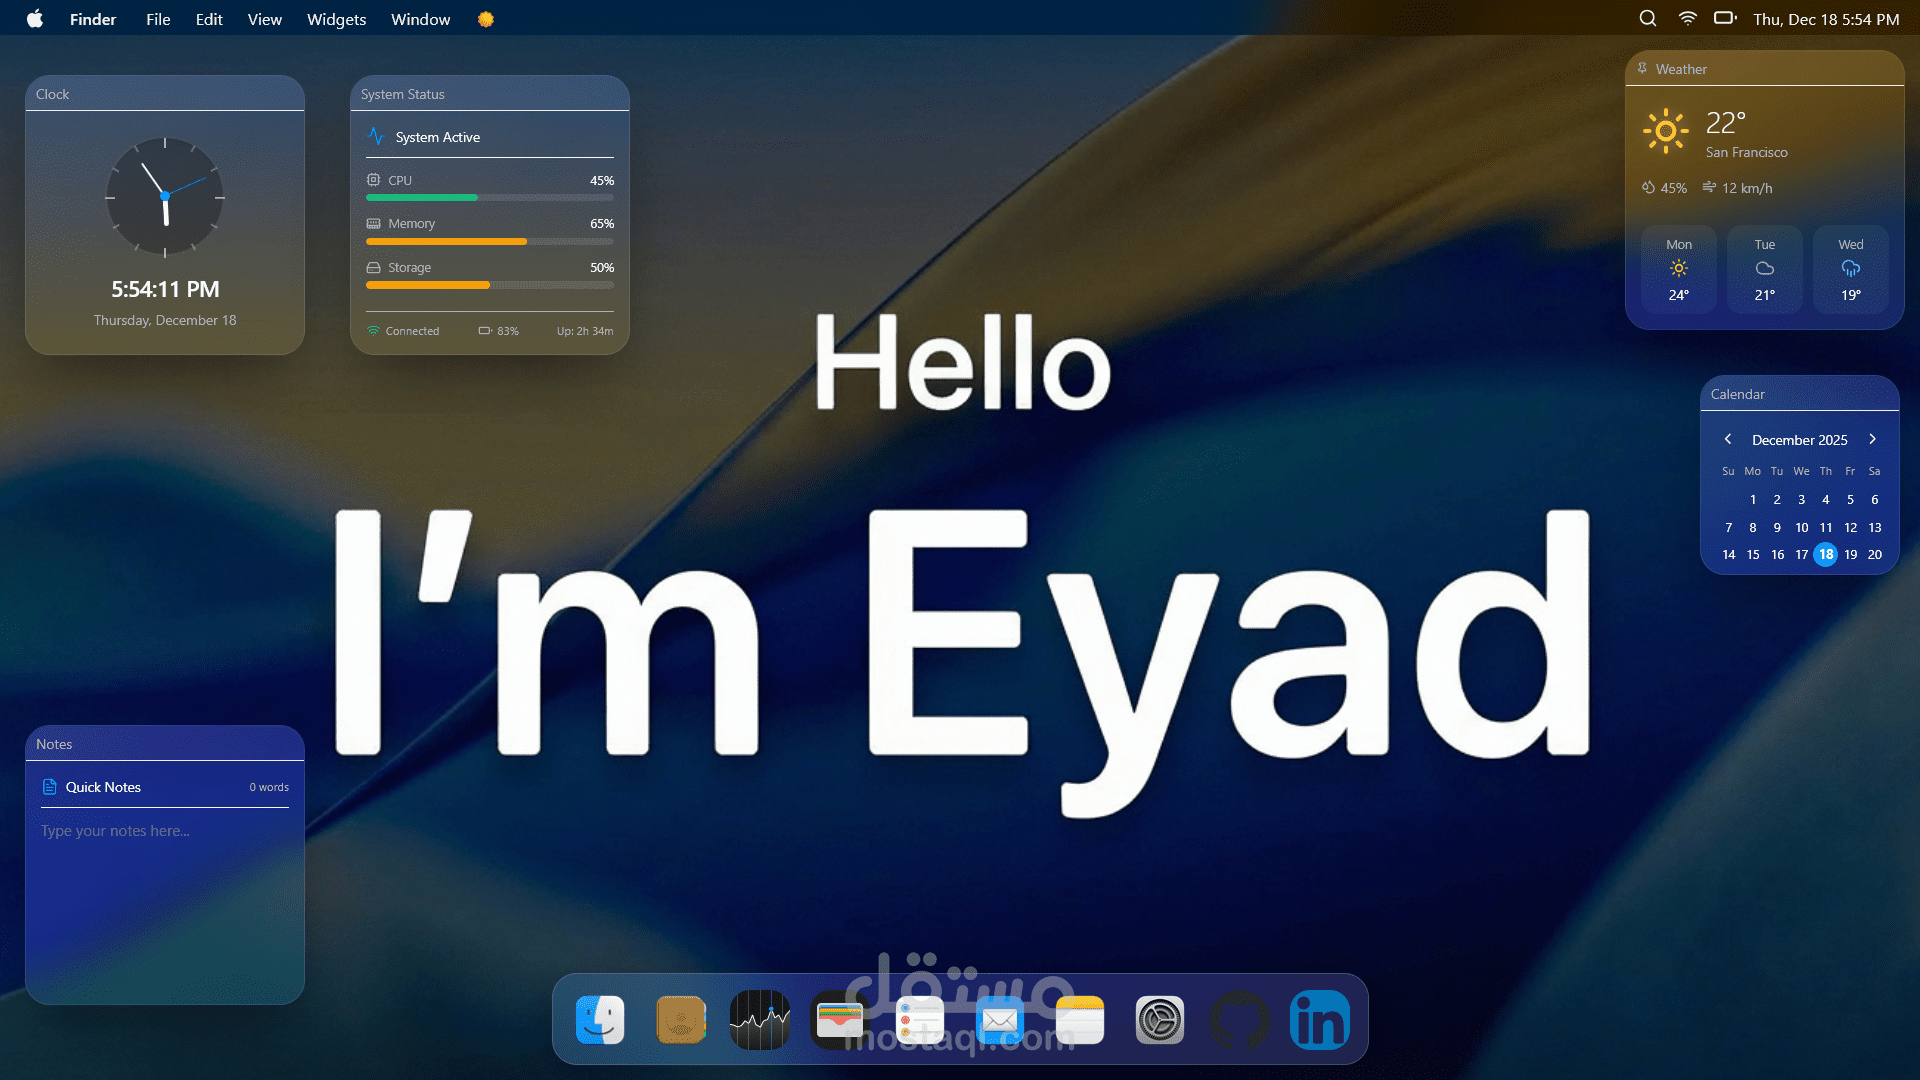Launch the Reminders app icon
This screenshot has width=1920, height=1080.
[x=920, y=1020]
